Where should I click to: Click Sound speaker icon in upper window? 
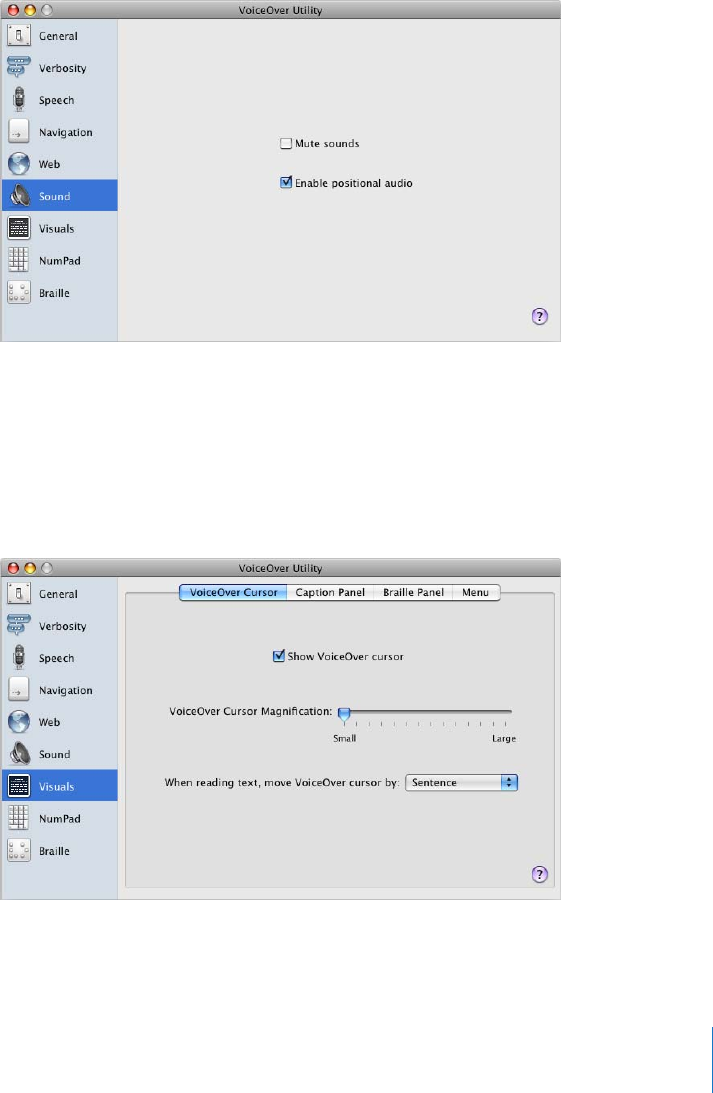(19, 196)
